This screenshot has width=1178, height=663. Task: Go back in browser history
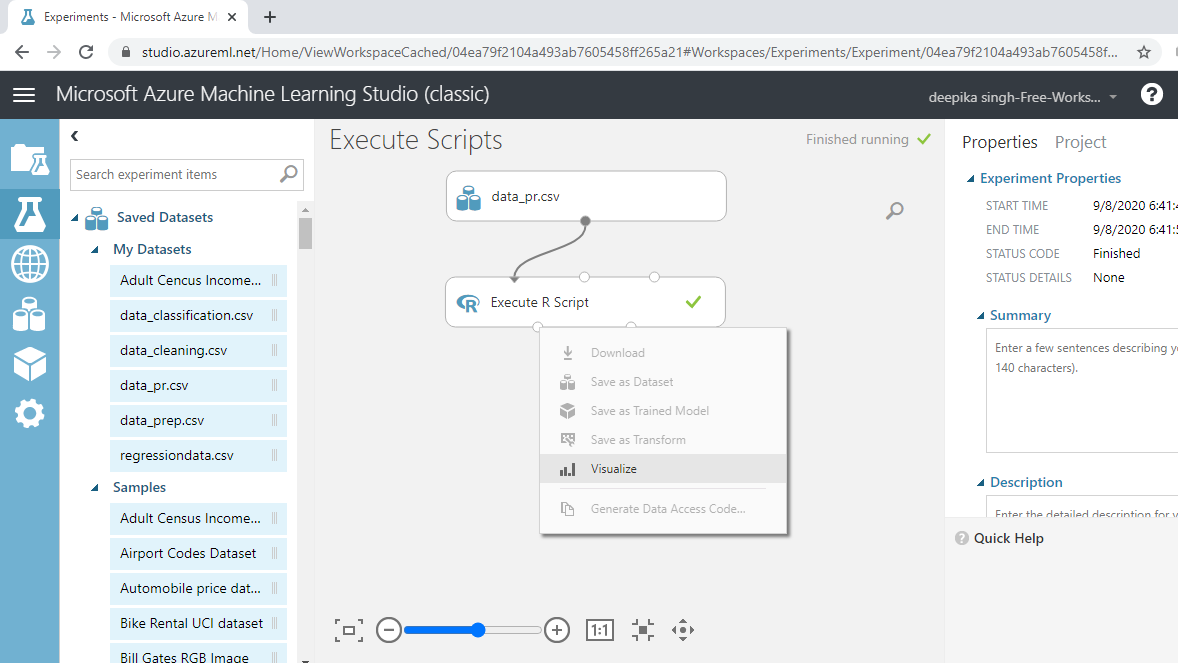22,52
